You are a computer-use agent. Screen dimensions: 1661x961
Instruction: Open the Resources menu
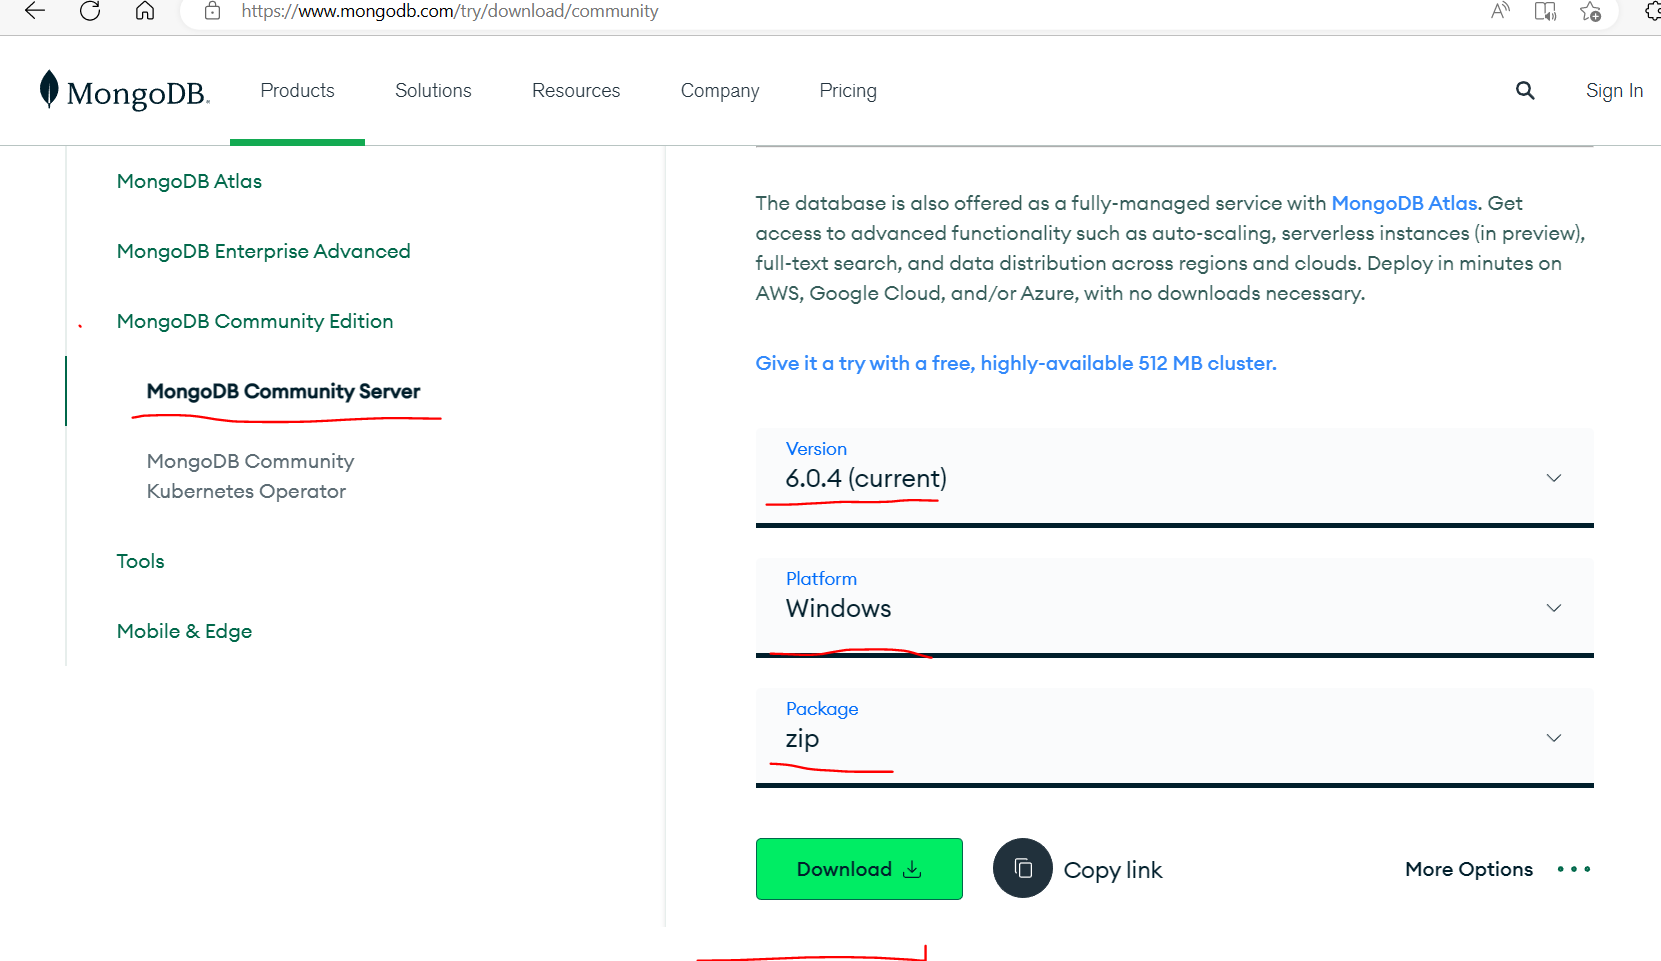576,91
